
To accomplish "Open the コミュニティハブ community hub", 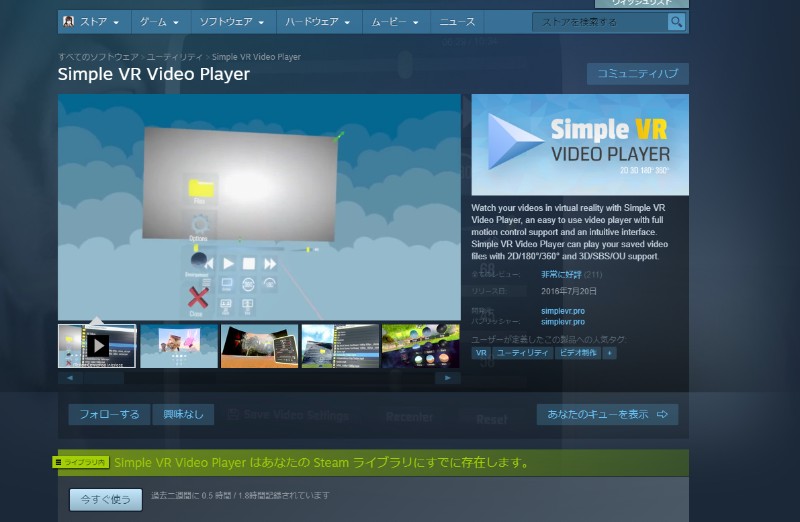I will [638, 73].
